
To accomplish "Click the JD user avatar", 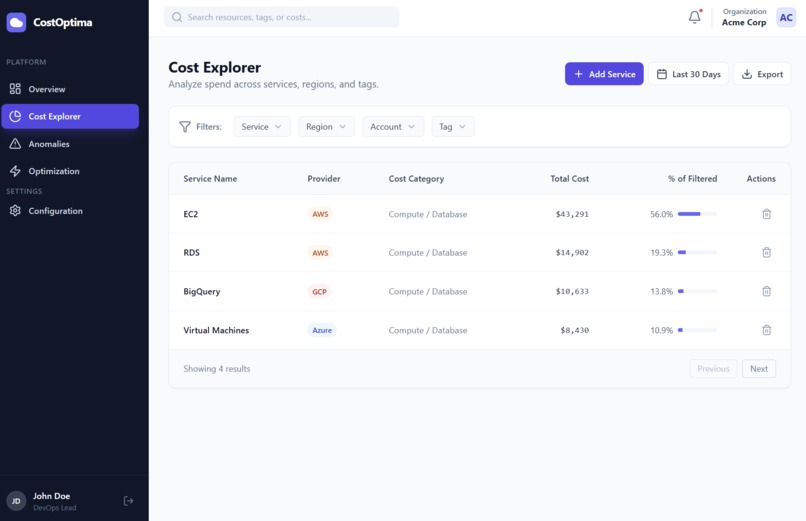I will point(16,501).
